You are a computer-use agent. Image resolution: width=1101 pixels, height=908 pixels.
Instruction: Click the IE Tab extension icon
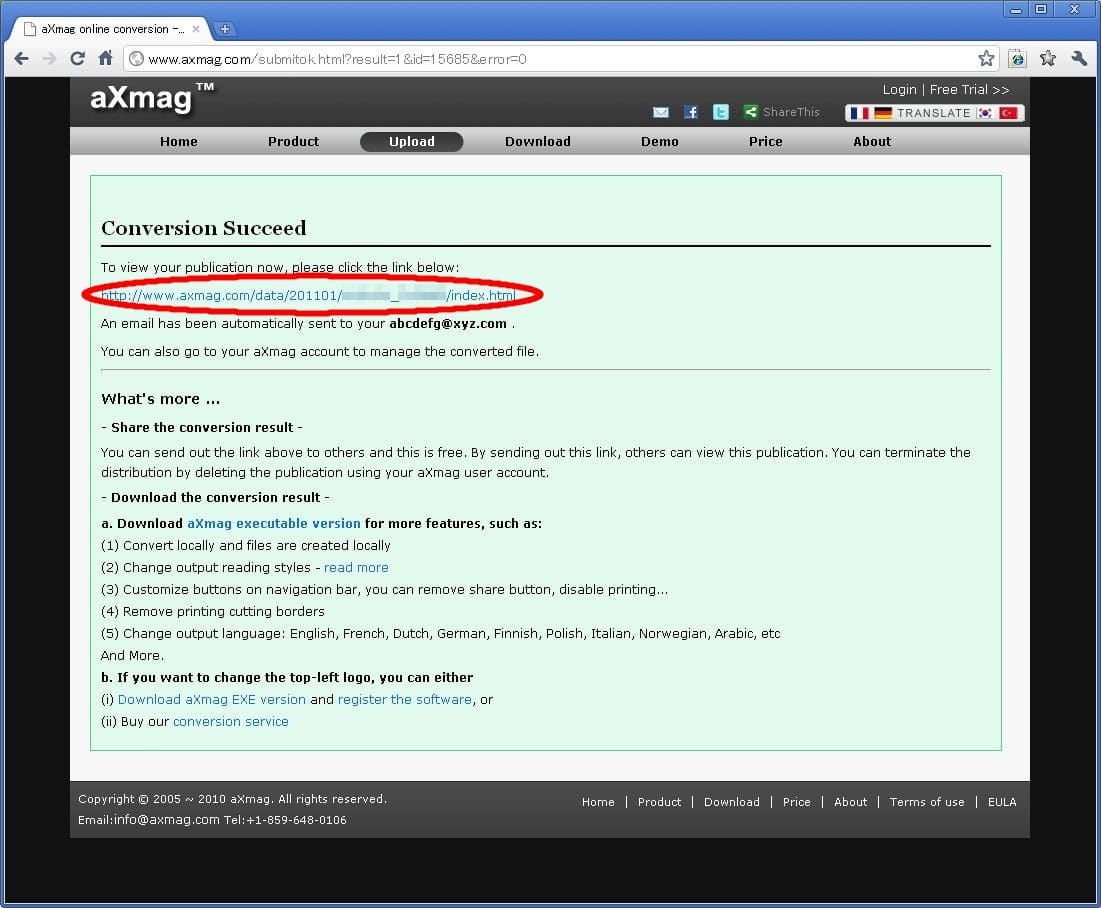click(1017, 59)
